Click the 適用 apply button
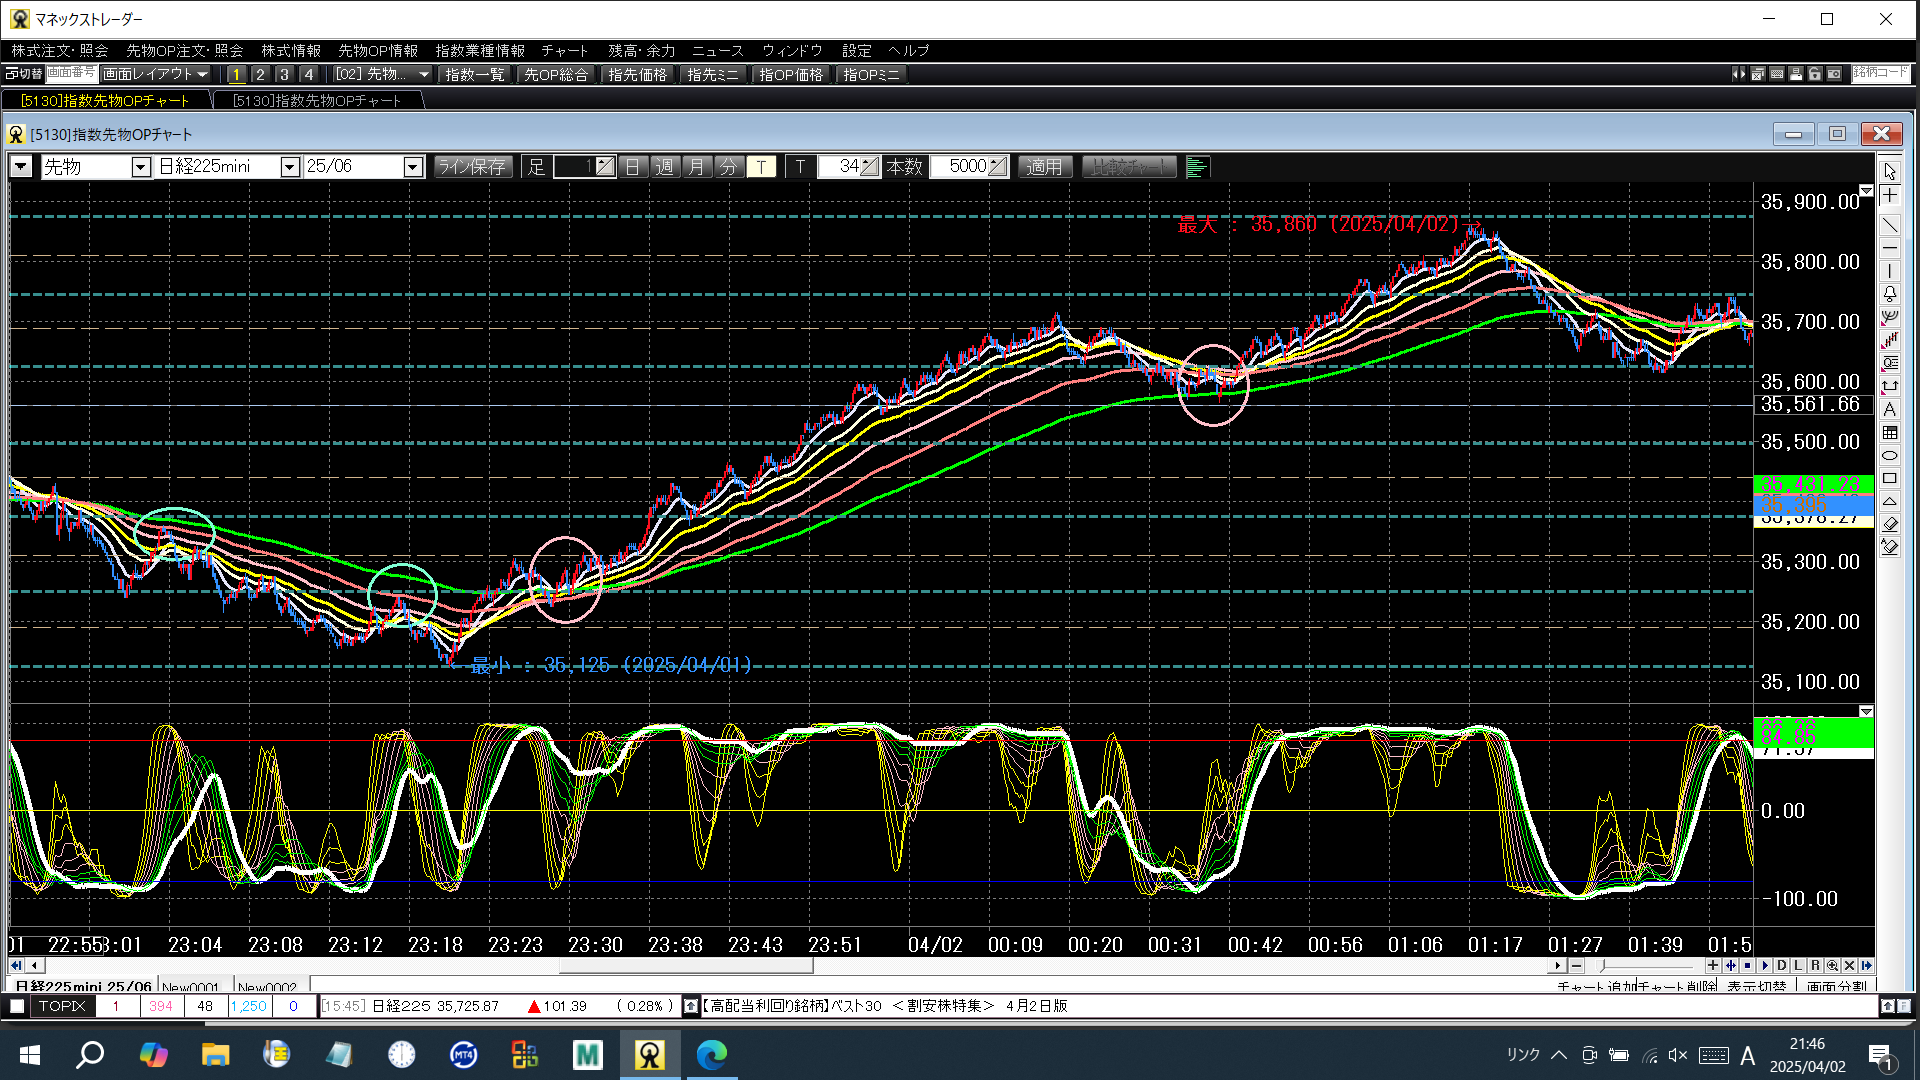Screen dimensions: 1920x1080 pyautogui.click(x=1045, y=167)
